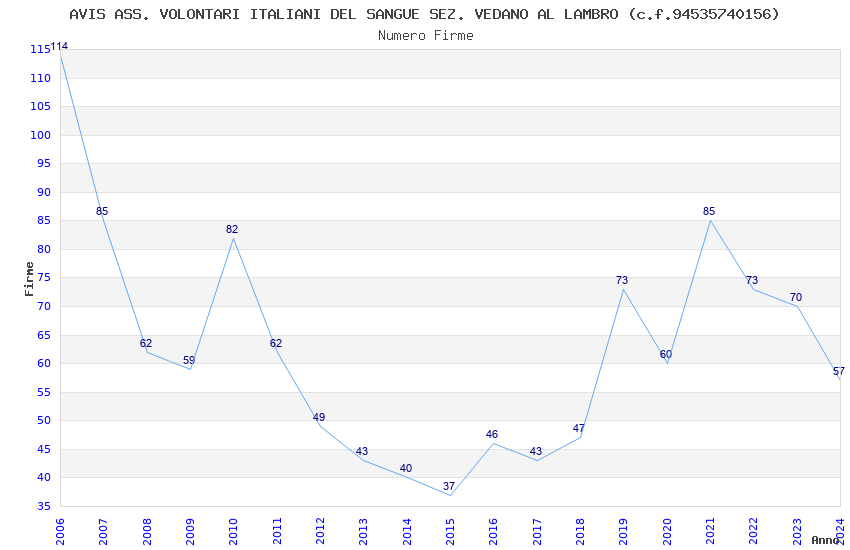
Task: Click the x-axis year 2009
Action: pyautogui.click(x=190, y=532)
